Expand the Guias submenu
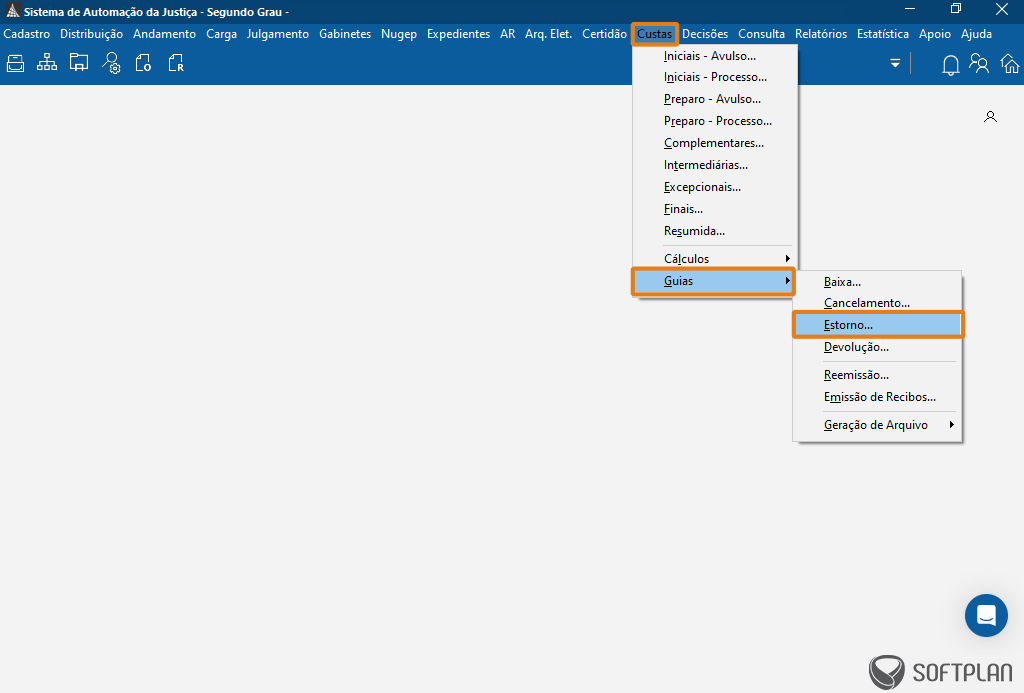1024x693 pixels. tap(713, 281)
